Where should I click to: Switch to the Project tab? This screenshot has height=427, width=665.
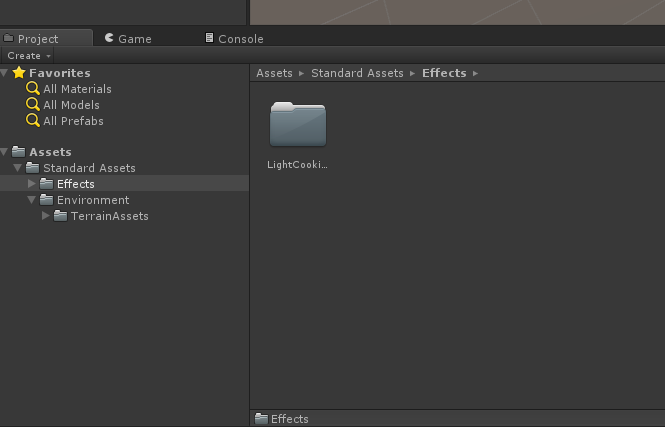click(46, 38)
